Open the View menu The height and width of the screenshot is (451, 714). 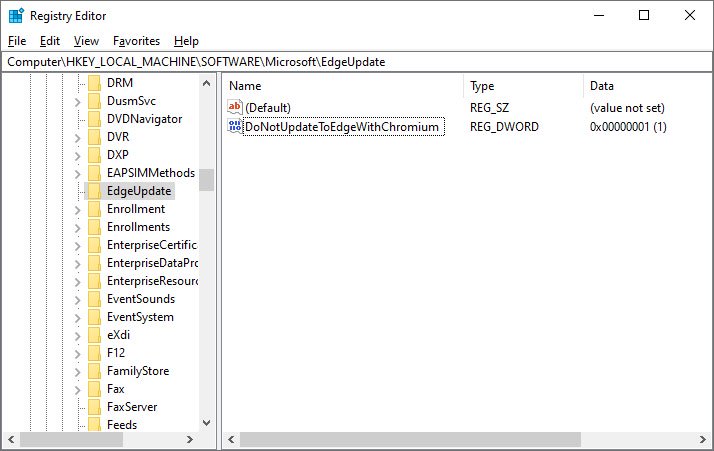coord(86,41)
